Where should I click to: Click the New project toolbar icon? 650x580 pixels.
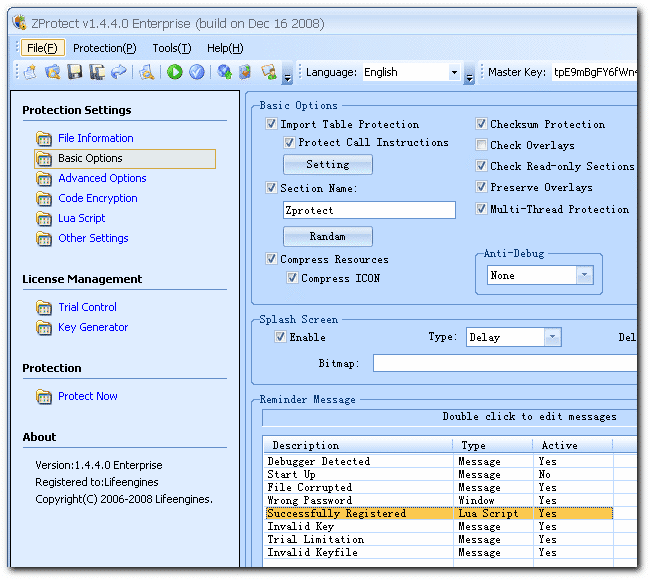(31, 72)
